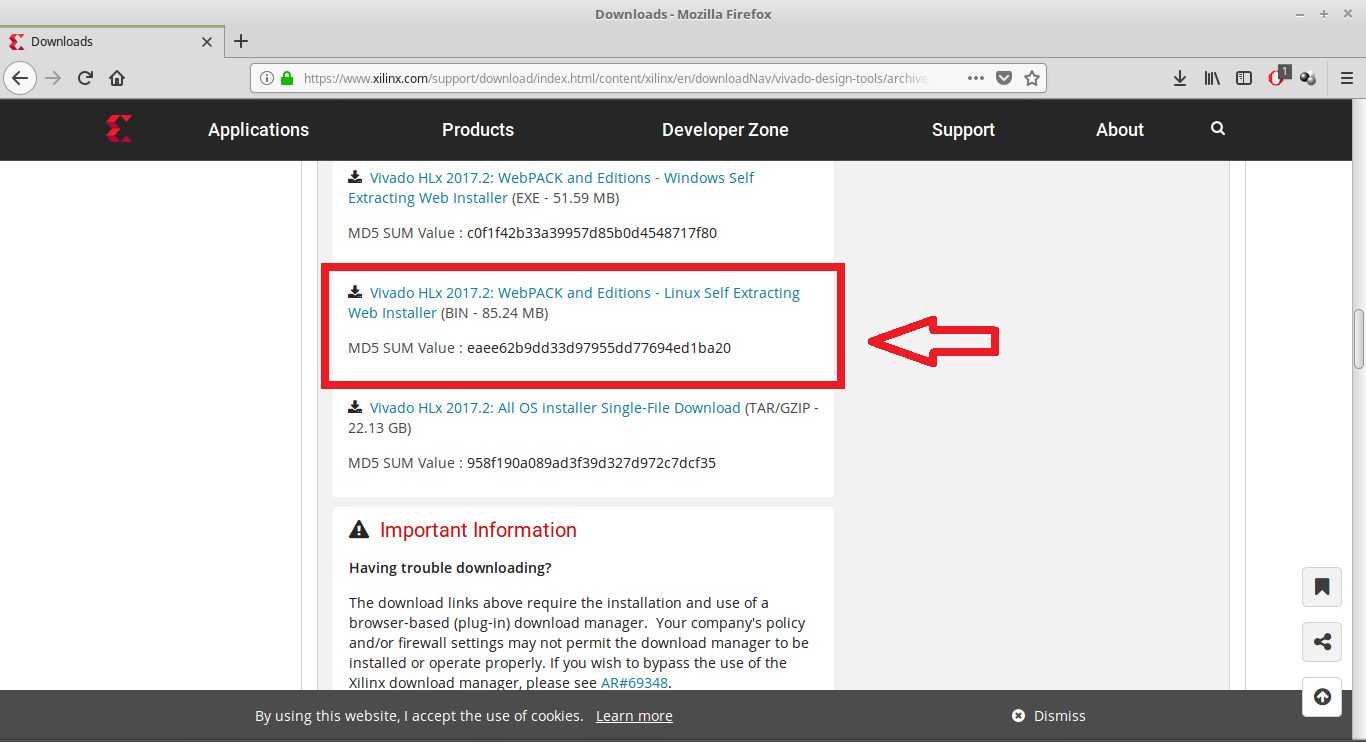Click Having trouble downloading? text
The width and height of the screenshot is (1366, 742).
[x=450, y=568]
